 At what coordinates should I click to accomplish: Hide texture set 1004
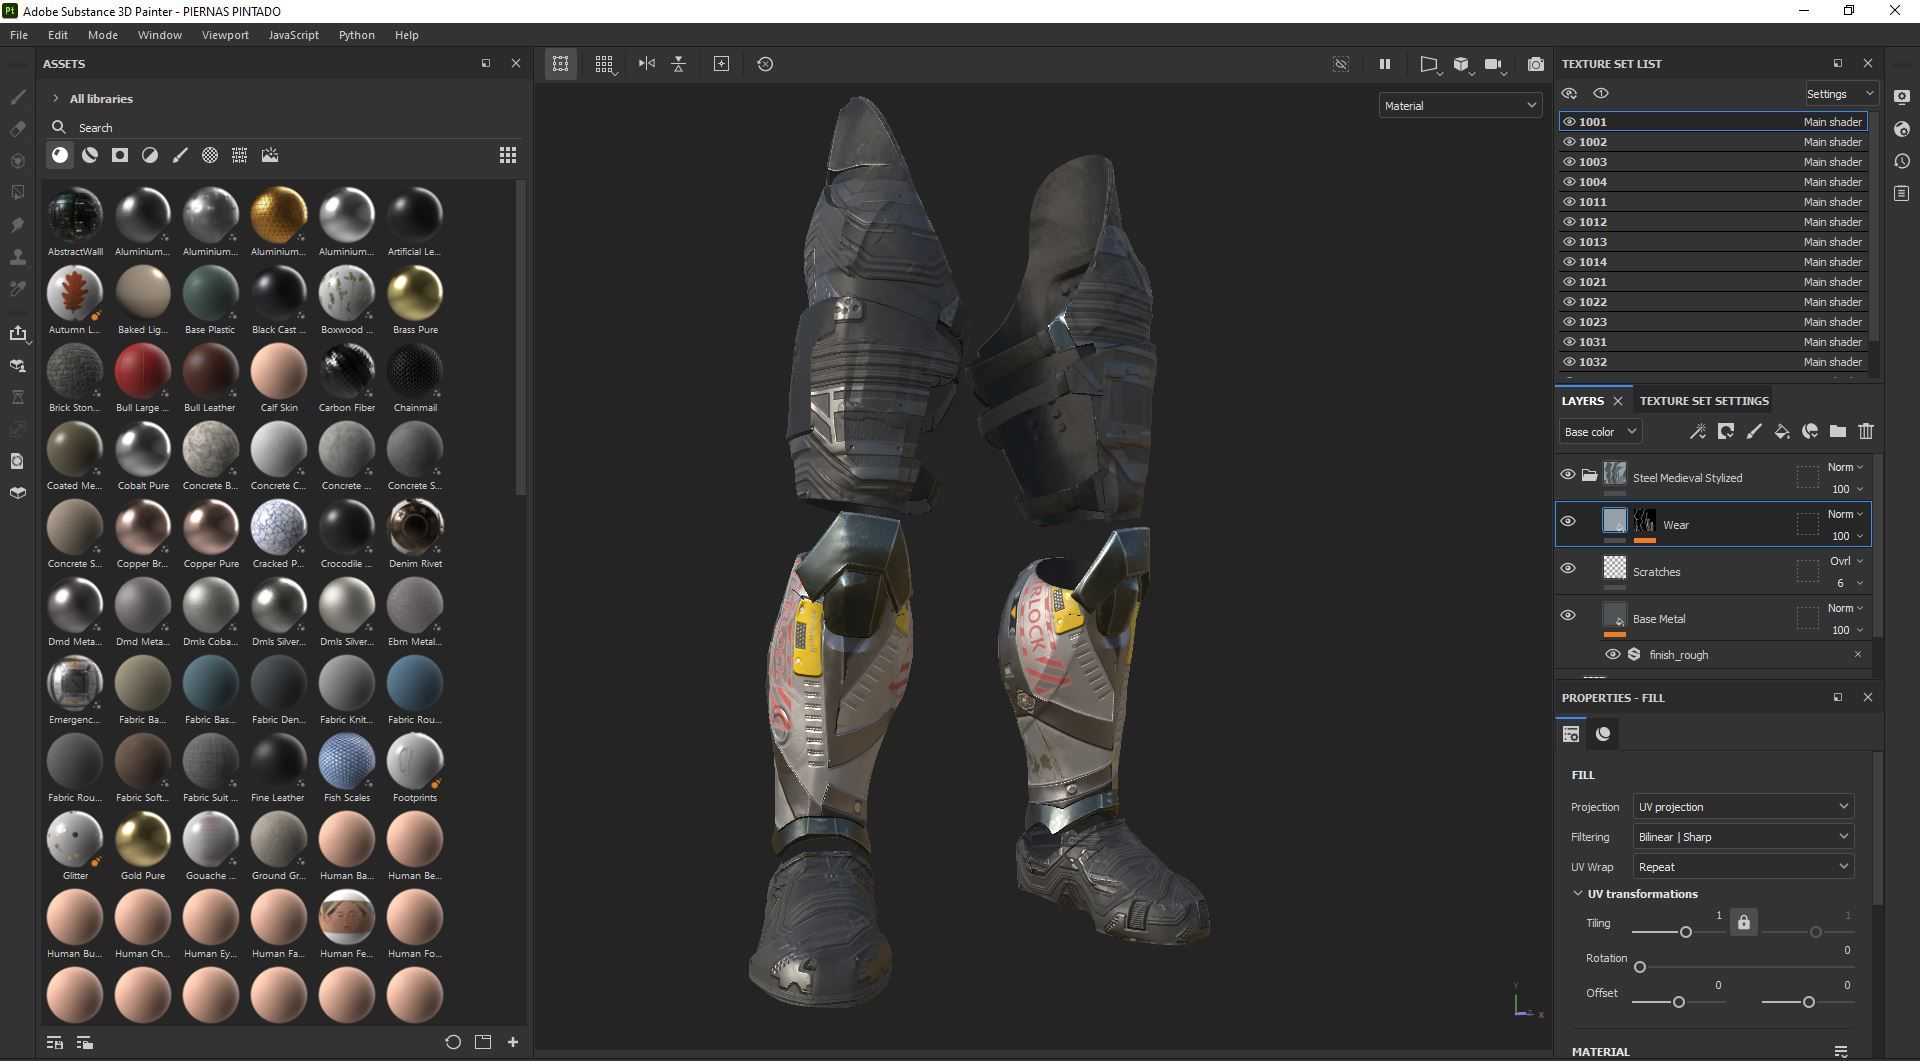point(1569,182)
